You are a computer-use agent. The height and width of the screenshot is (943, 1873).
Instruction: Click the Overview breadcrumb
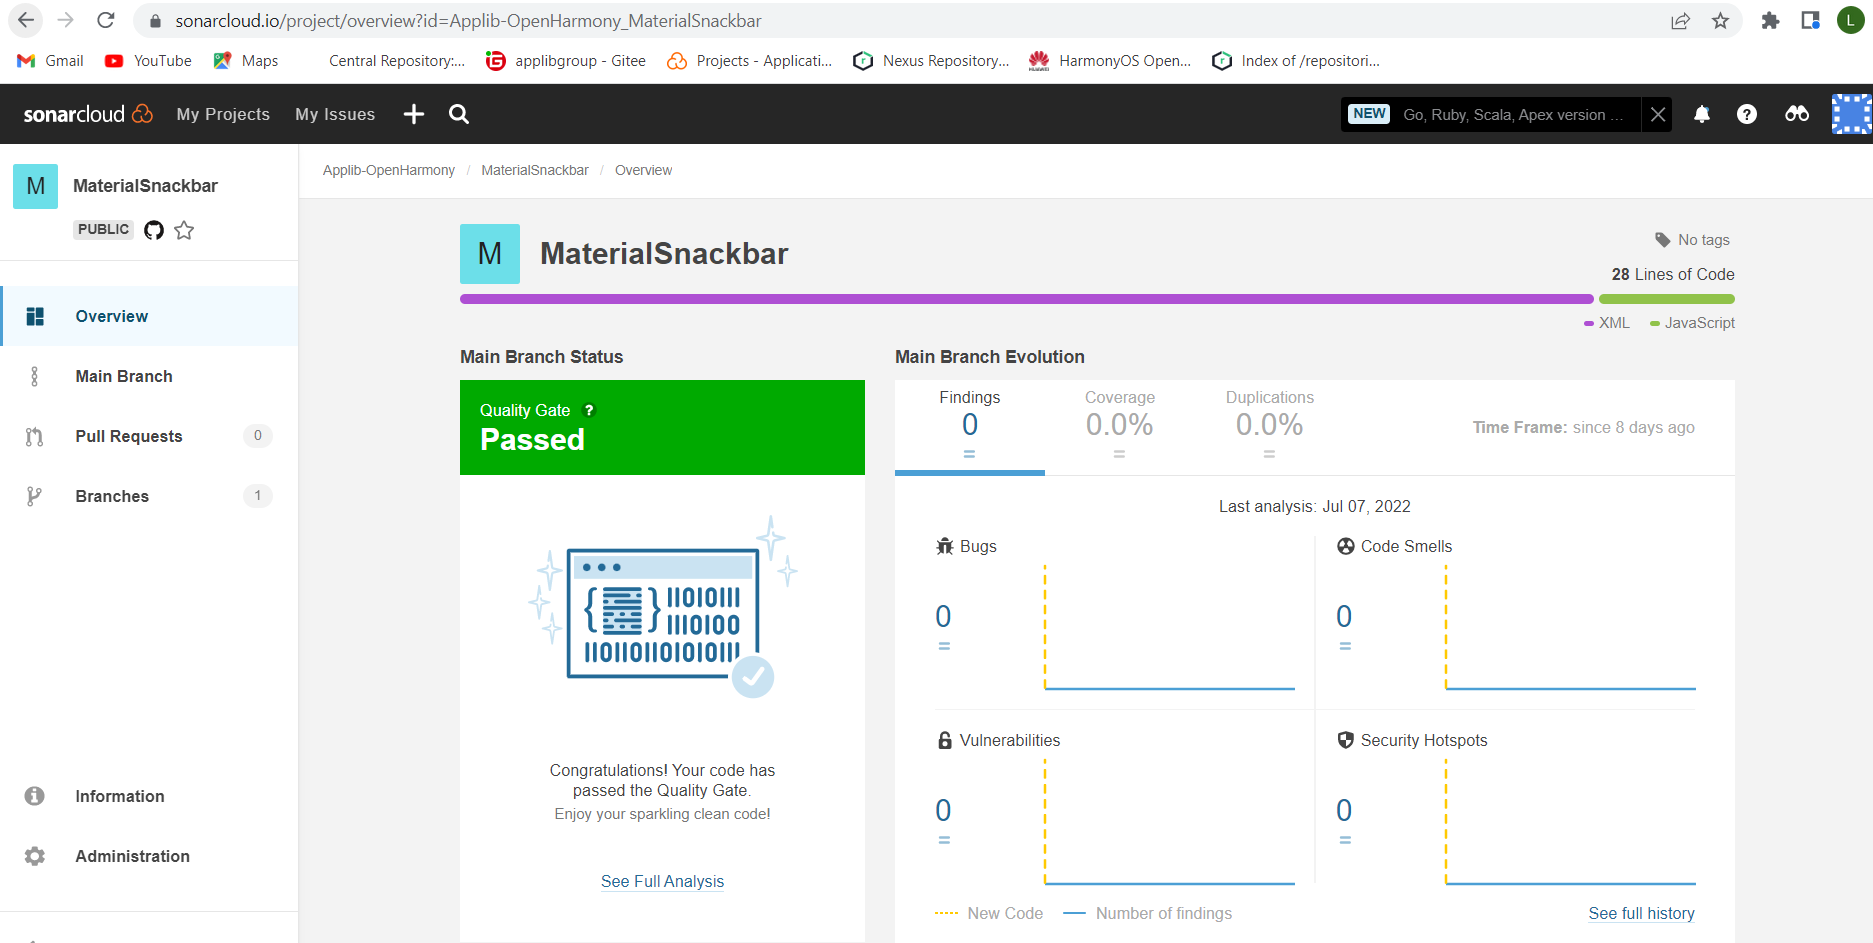pos(643,170)
